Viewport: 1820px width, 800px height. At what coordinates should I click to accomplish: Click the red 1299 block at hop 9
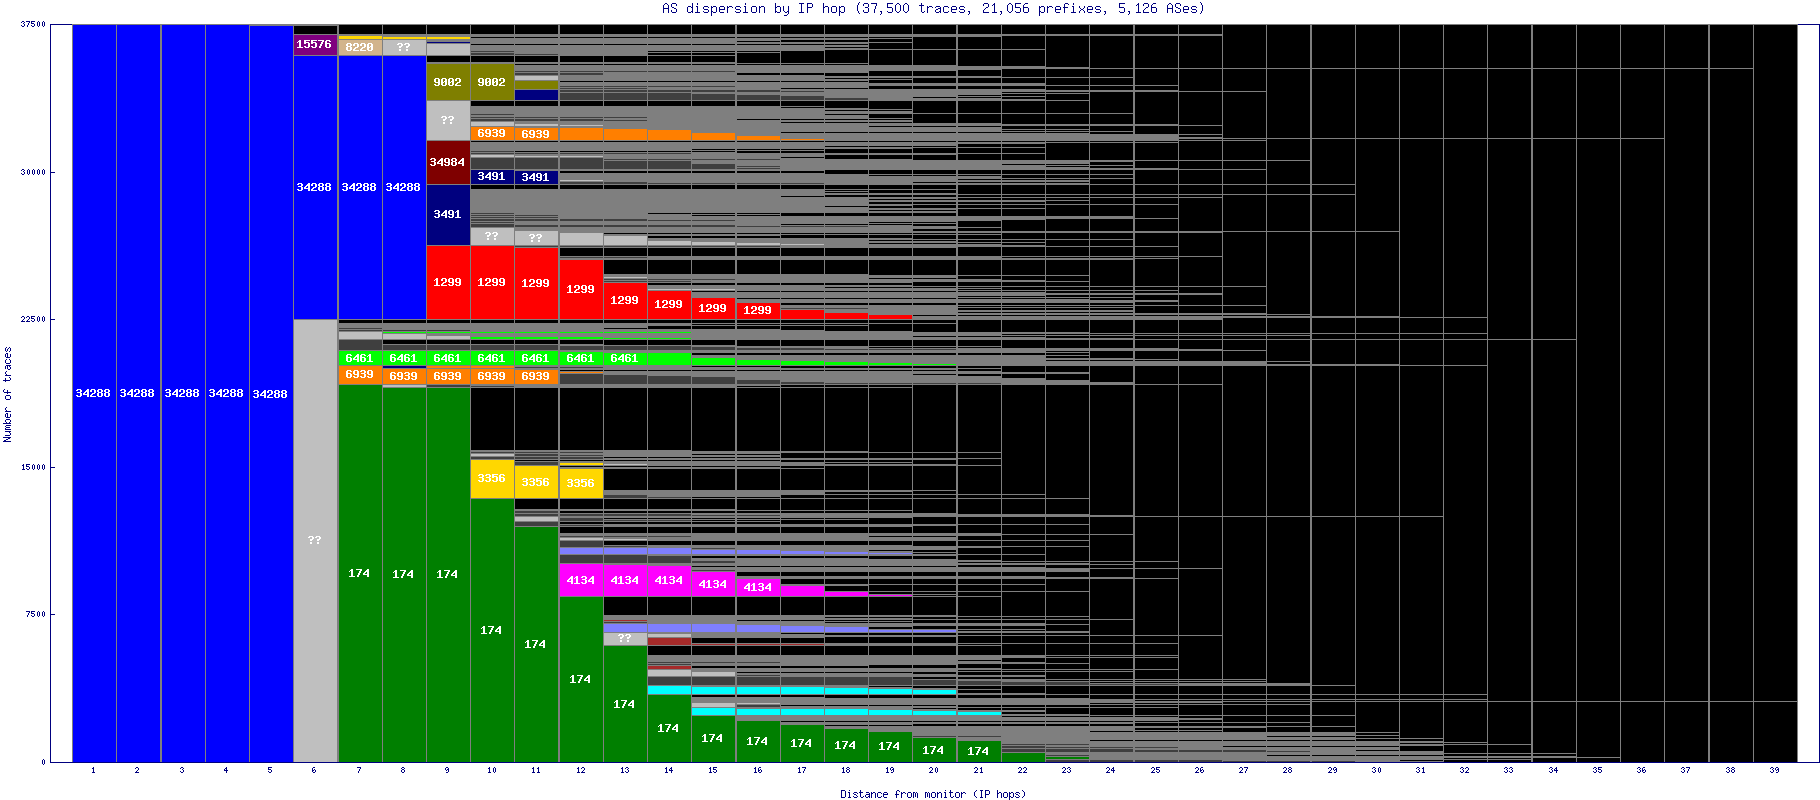(x=448, y=282)
